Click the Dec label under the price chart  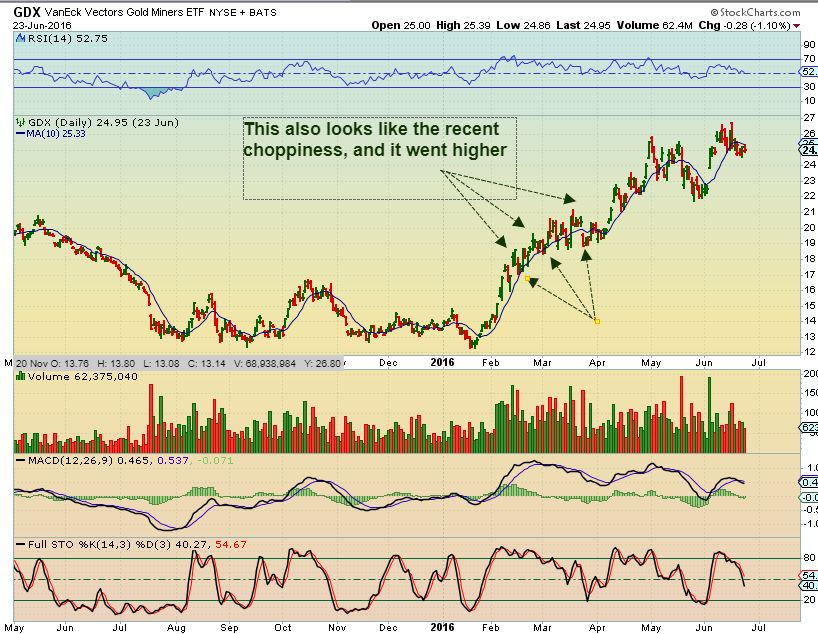388,363
